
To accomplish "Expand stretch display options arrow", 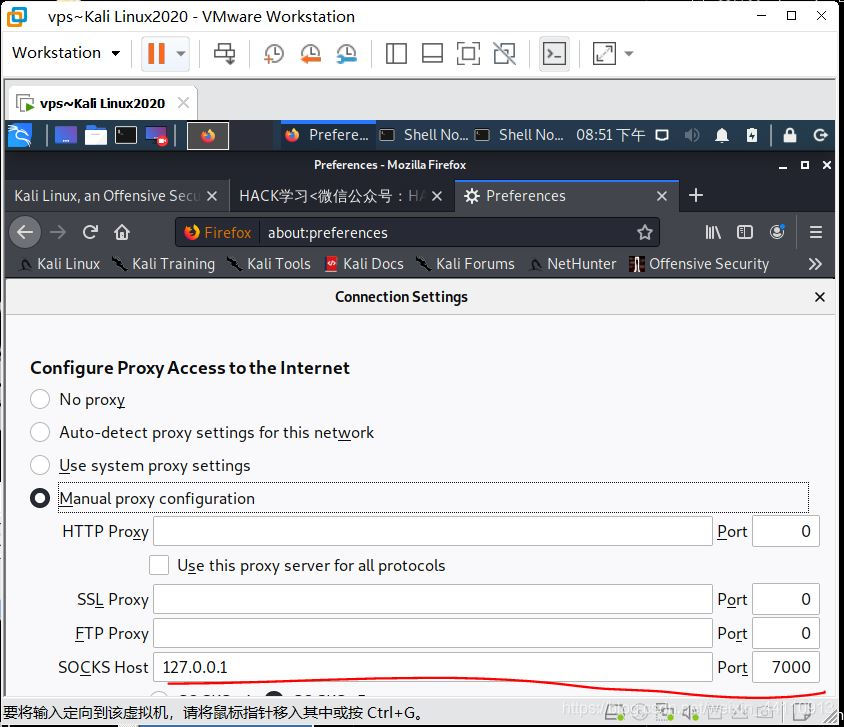I will coord(629,53).
